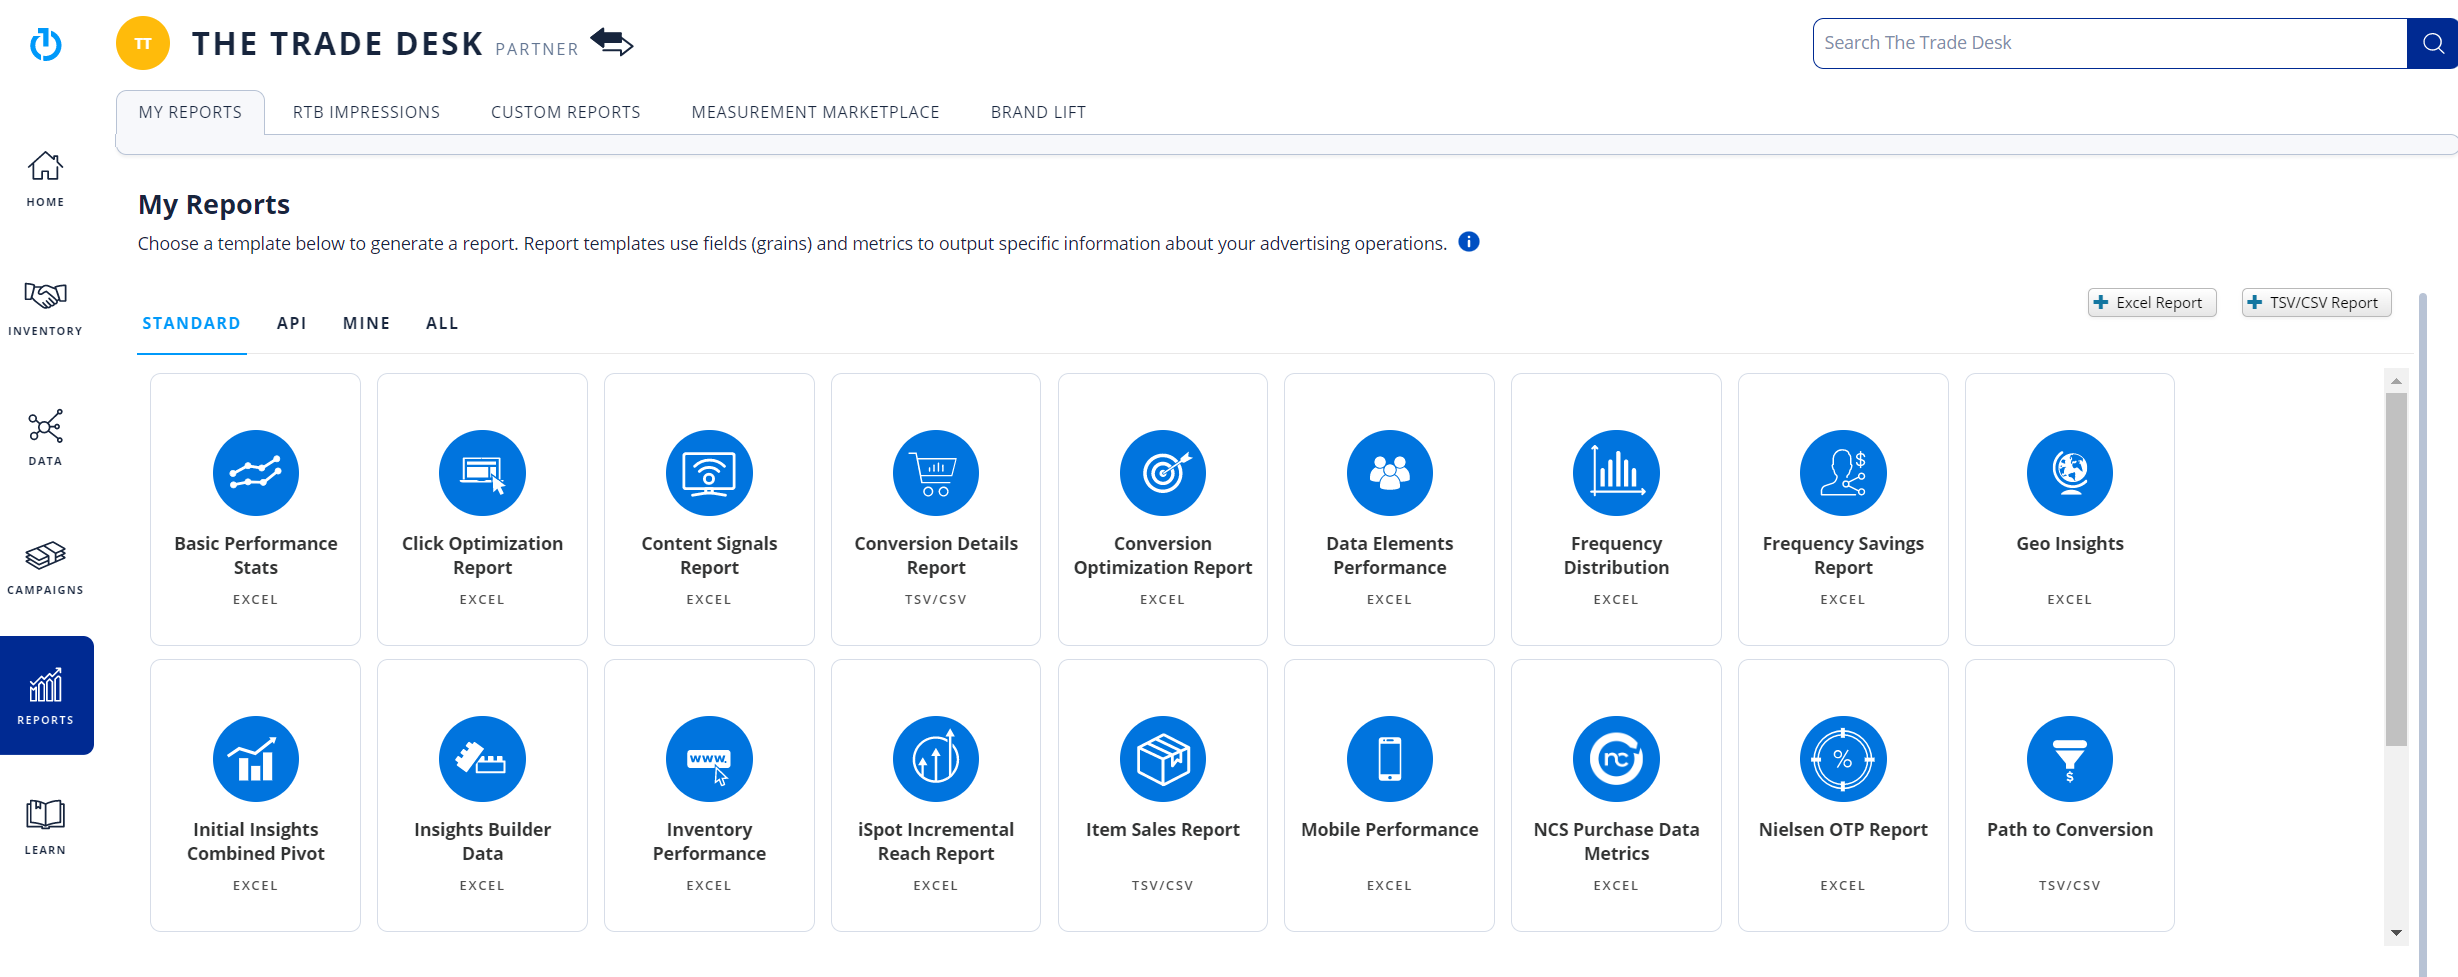Open Brand Lift tab
This screenshot has height=977, width=2458.
(x=1038, y=112)
